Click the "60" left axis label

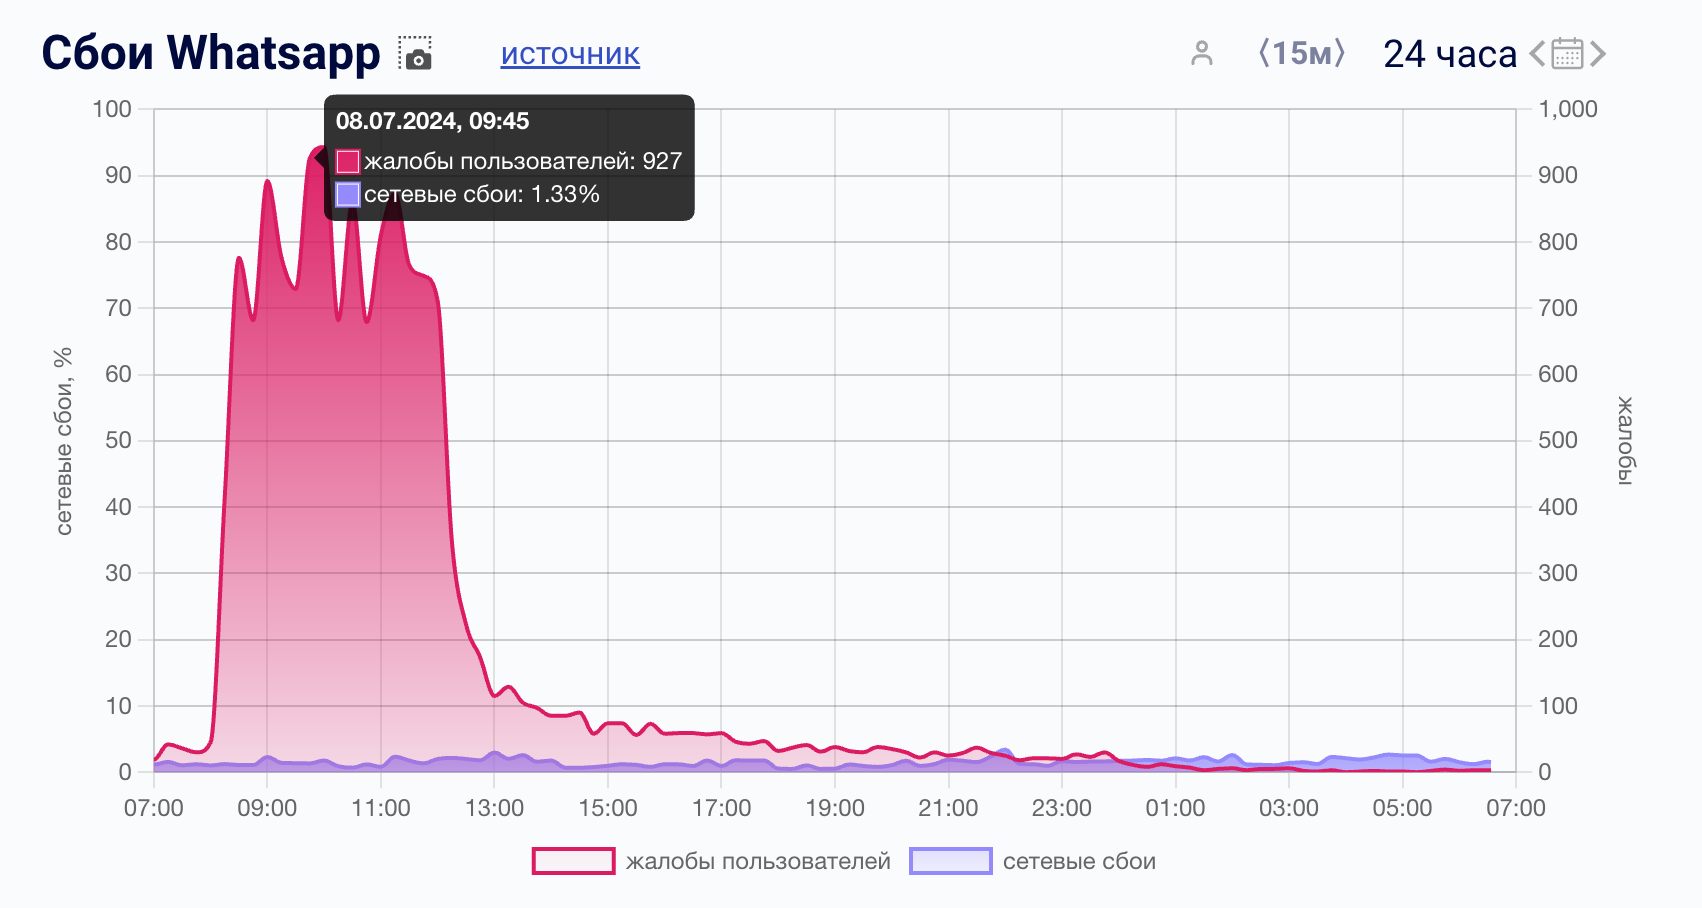coord(119,374)
